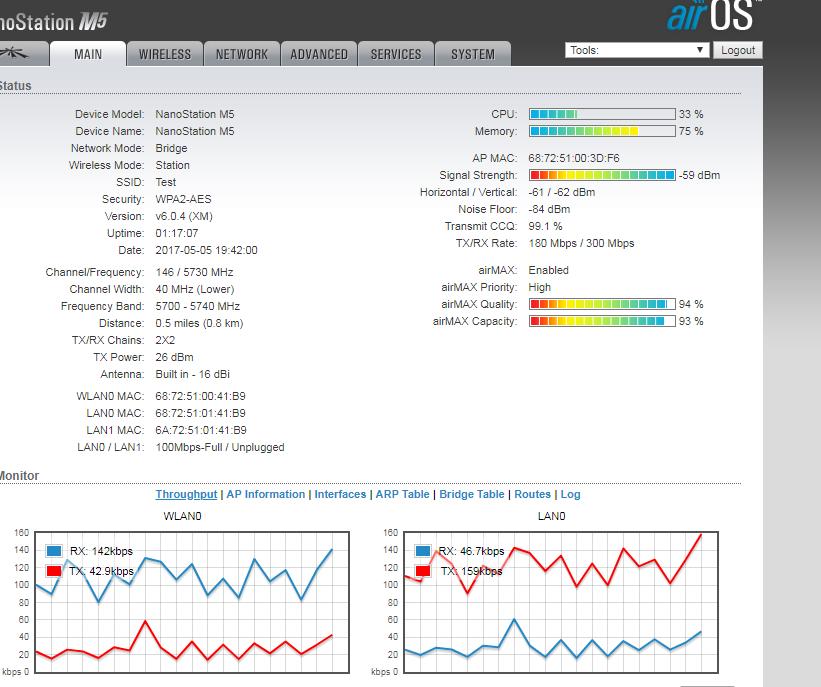Click the Channel Width value 40 MHz (Lower)

coord(195,289)
